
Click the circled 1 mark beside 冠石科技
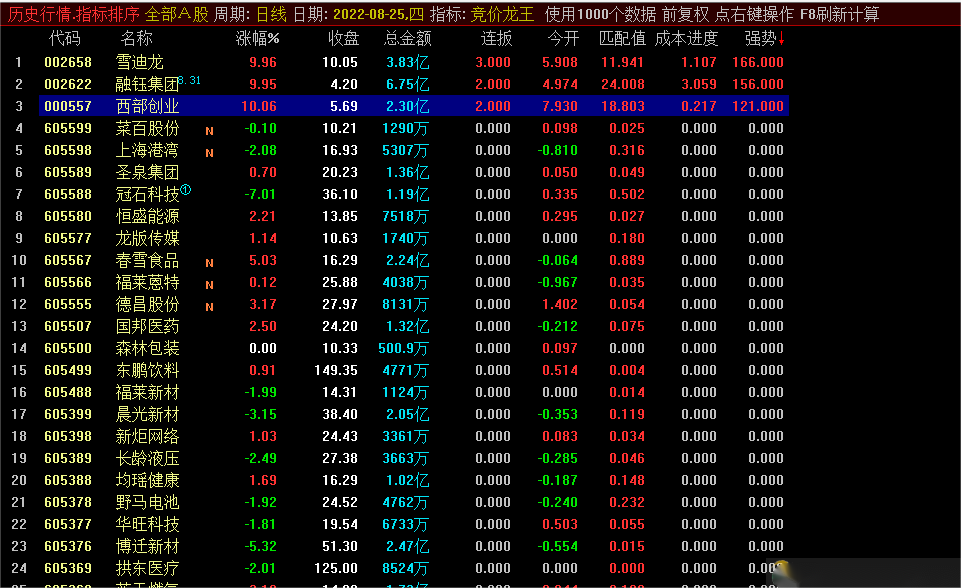click(x=186, y=189)
